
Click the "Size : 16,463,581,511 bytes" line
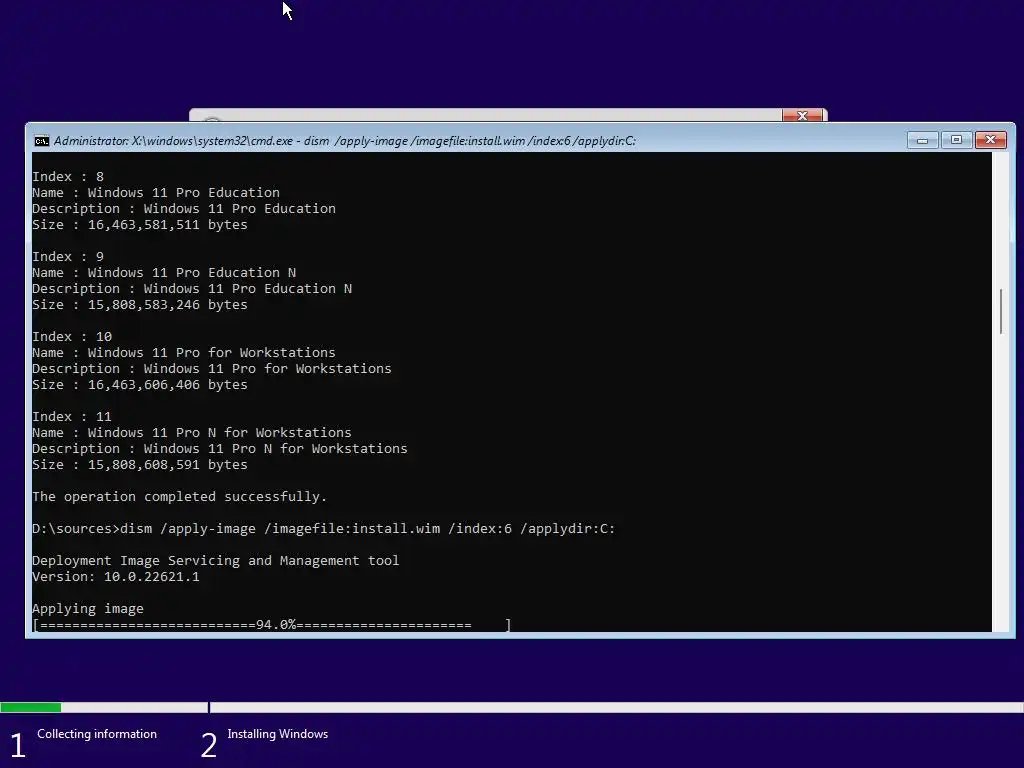click(140, 225)
